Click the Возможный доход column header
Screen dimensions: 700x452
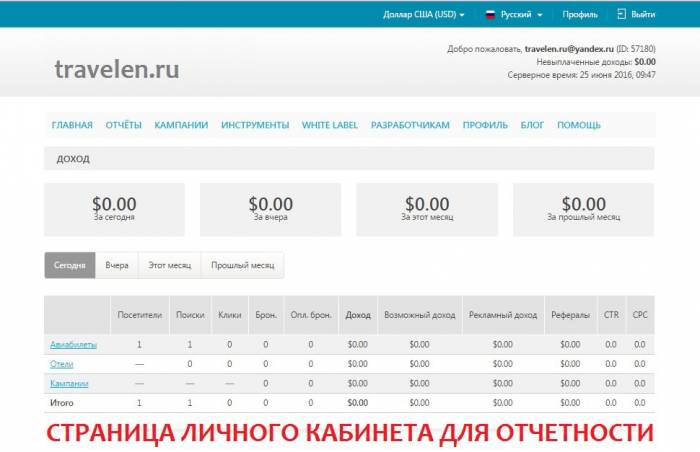pyautogui.click(x=420, y=315)
